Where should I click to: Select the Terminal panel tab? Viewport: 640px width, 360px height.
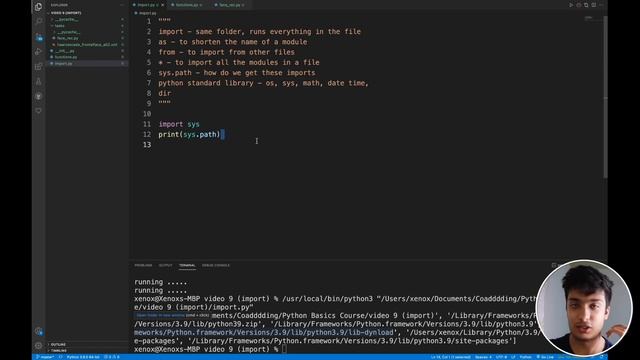[x=187, y=265]
